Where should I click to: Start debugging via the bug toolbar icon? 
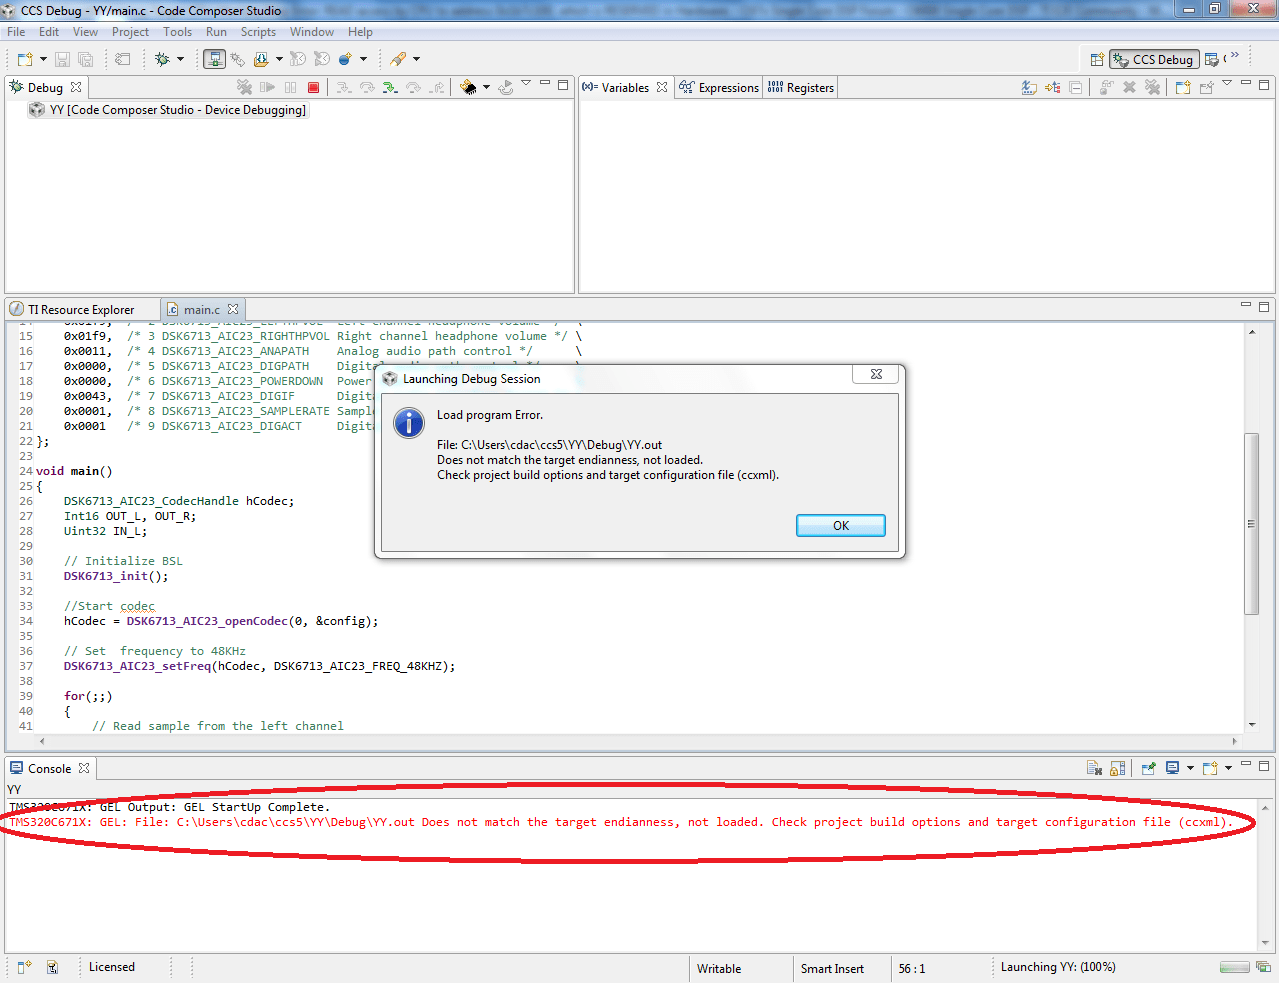coord(161,58)
